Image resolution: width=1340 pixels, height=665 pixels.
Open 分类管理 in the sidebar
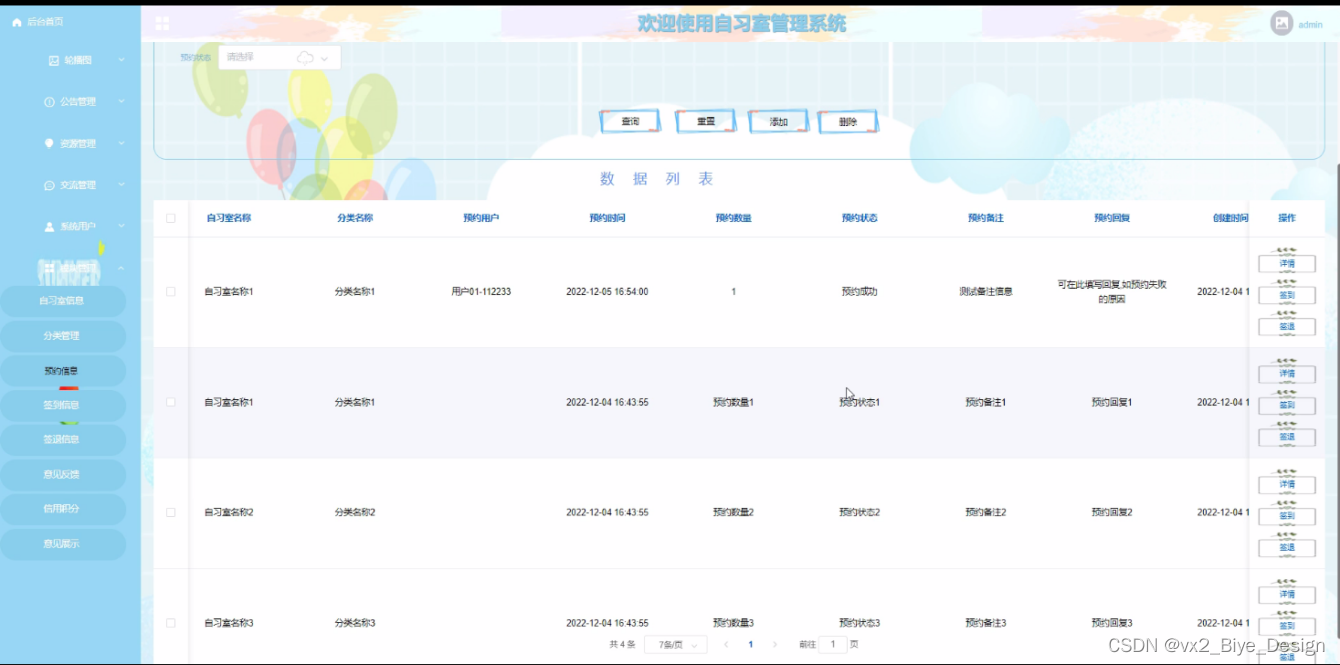[x=62, y=336]
